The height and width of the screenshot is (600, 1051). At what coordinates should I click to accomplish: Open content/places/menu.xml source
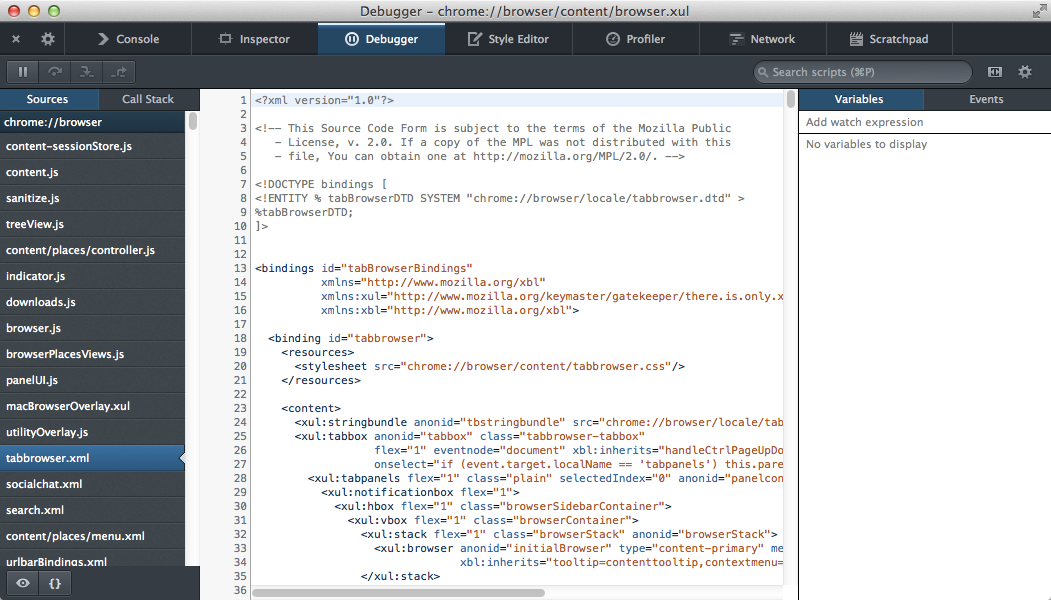(x=92, y=536)
